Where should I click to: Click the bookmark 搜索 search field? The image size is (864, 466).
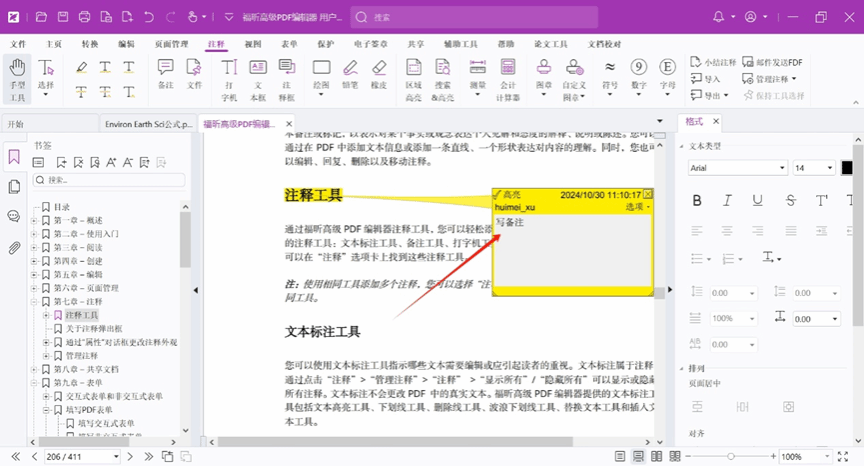point(108,180)
